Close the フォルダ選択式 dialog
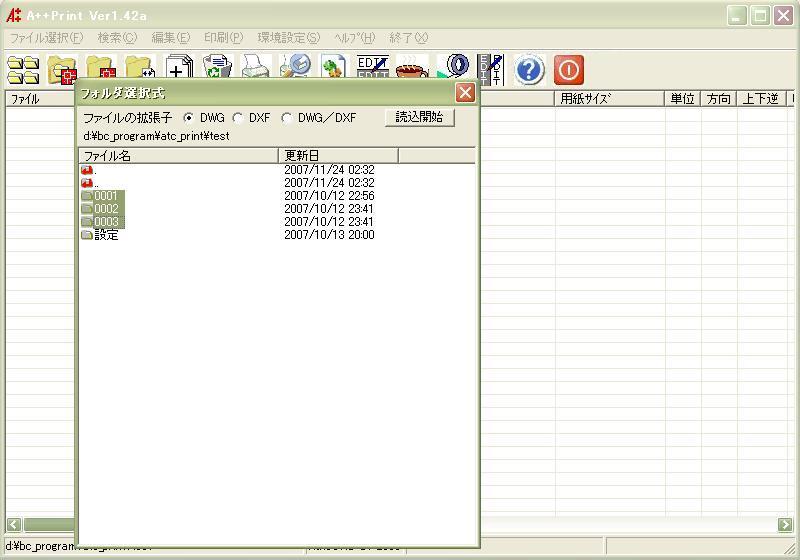This screenshot has width=800, height=560. point(465,93)
